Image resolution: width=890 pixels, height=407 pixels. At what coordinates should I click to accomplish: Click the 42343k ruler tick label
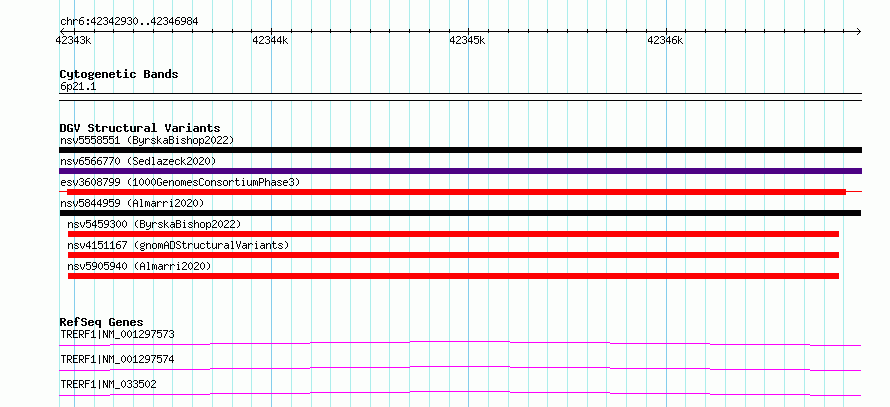tap(74, 40)
